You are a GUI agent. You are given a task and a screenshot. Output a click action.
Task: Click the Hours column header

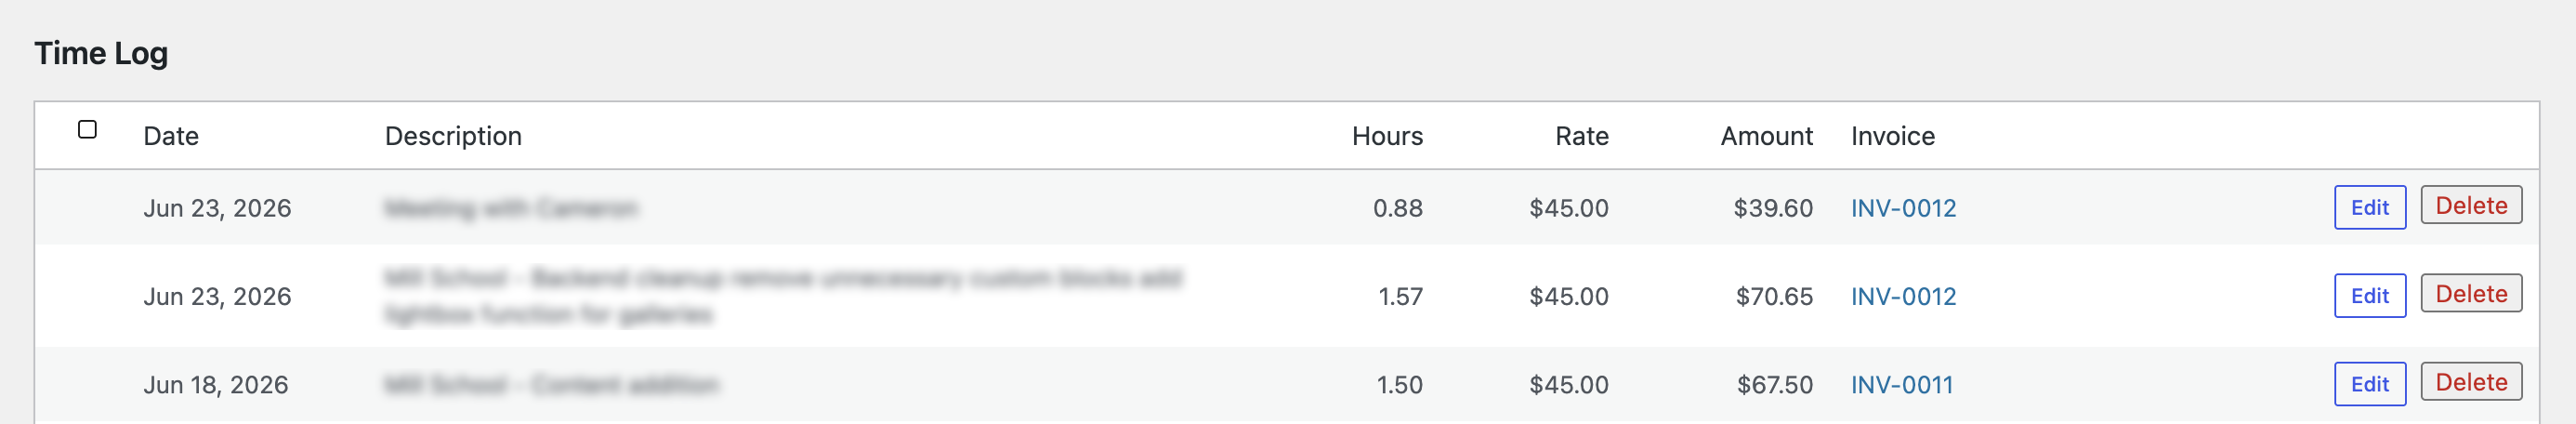coord(1386,136)
